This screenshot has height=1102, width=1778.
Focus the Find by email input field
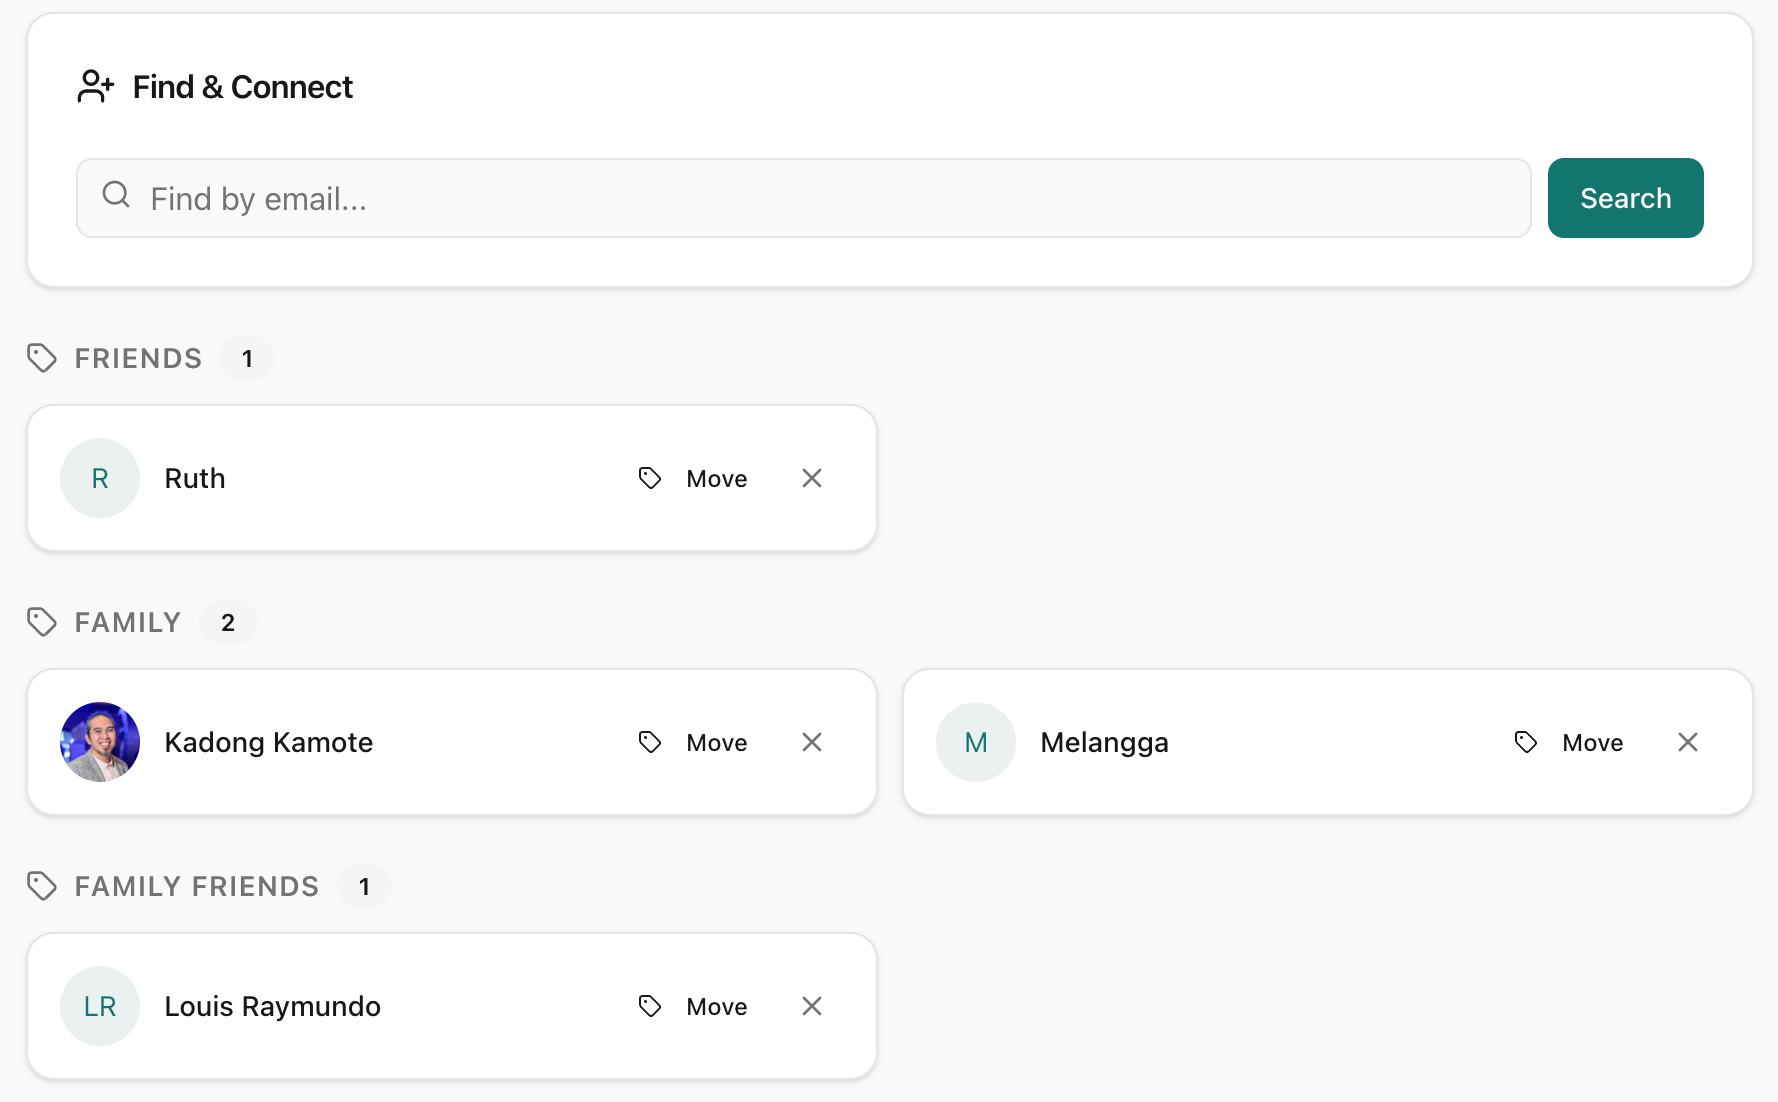click(803, 198)
